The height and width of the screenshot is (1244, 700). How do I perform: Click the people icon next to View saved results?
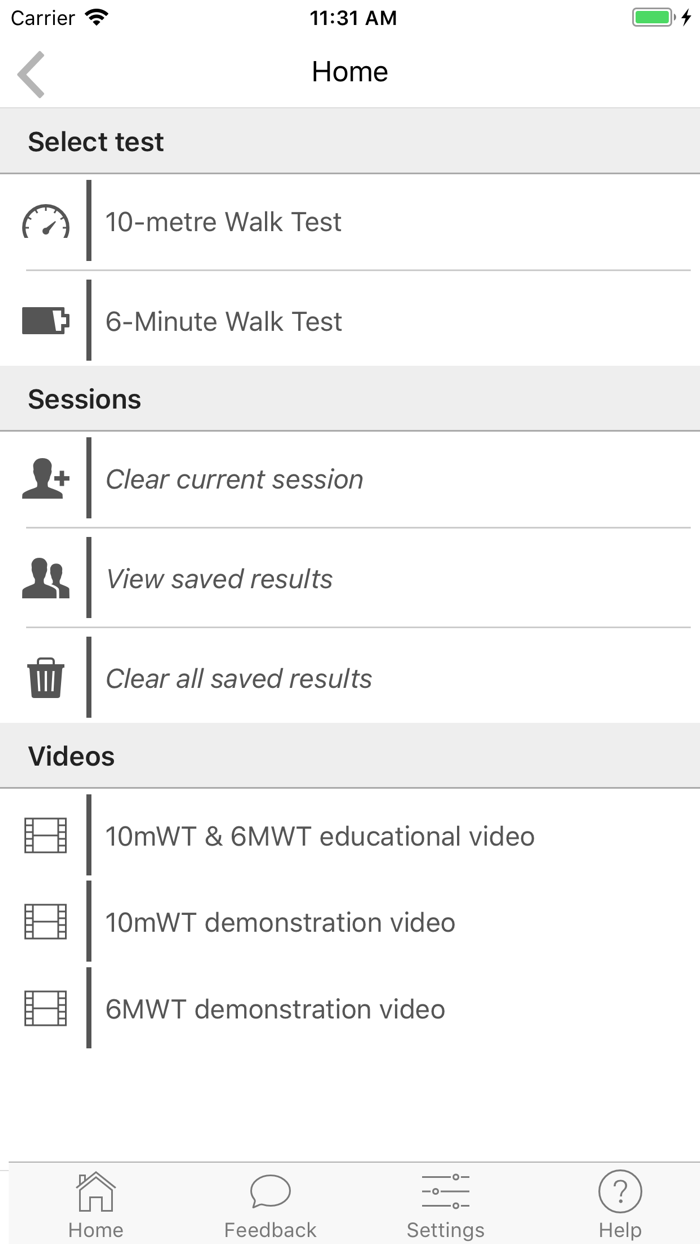tap(45, 578)
